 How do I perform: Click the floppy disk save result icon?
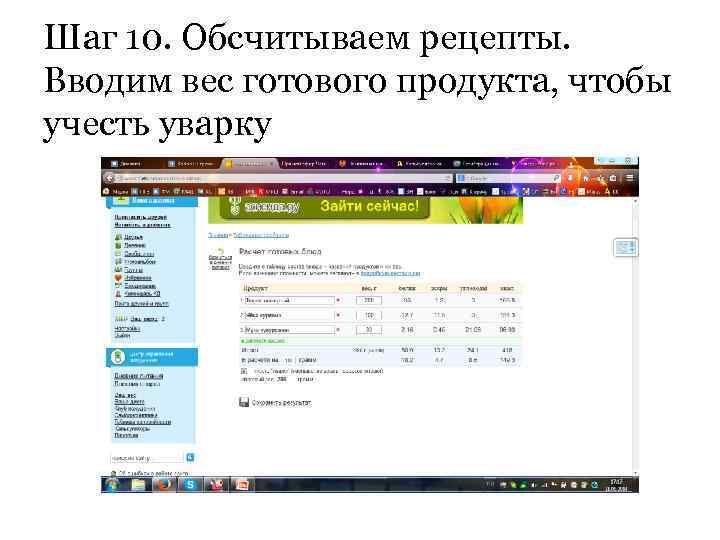click(x=244, y=402)
